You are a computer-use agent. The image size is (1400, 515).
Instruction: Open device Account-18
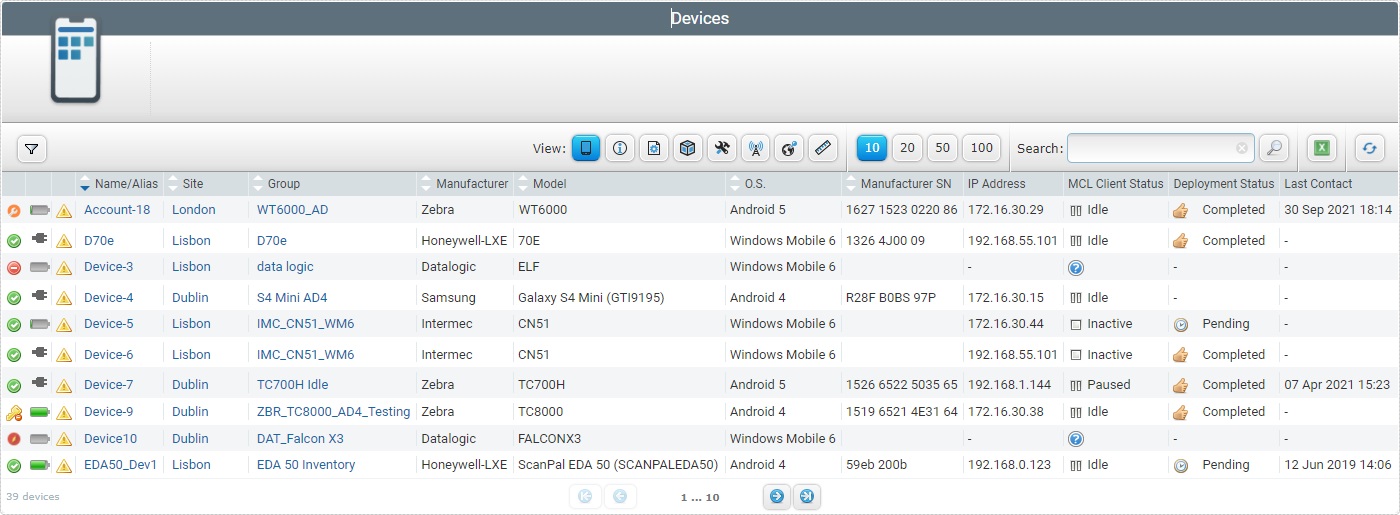coord(117,210)
